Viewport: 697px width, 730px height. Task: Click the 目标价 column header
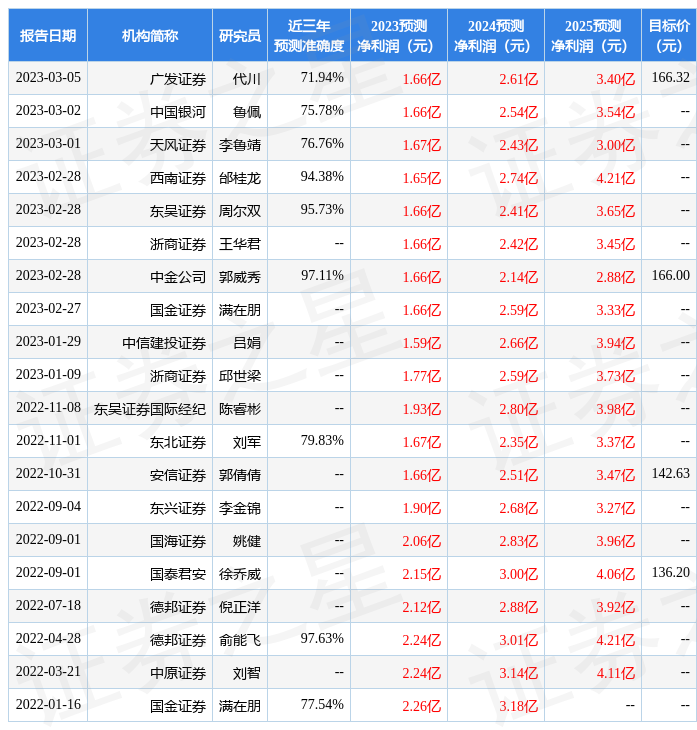pyautogui.click(x=669, y=35)
